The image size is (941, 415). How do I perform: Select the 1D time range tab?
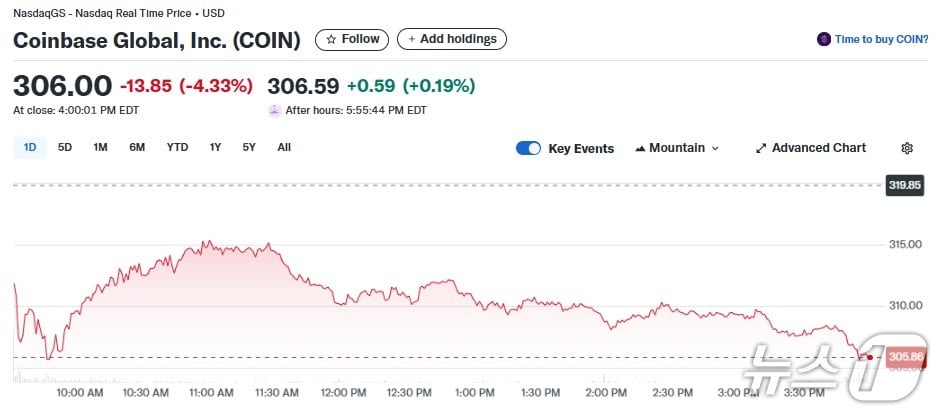click(30, 147)
